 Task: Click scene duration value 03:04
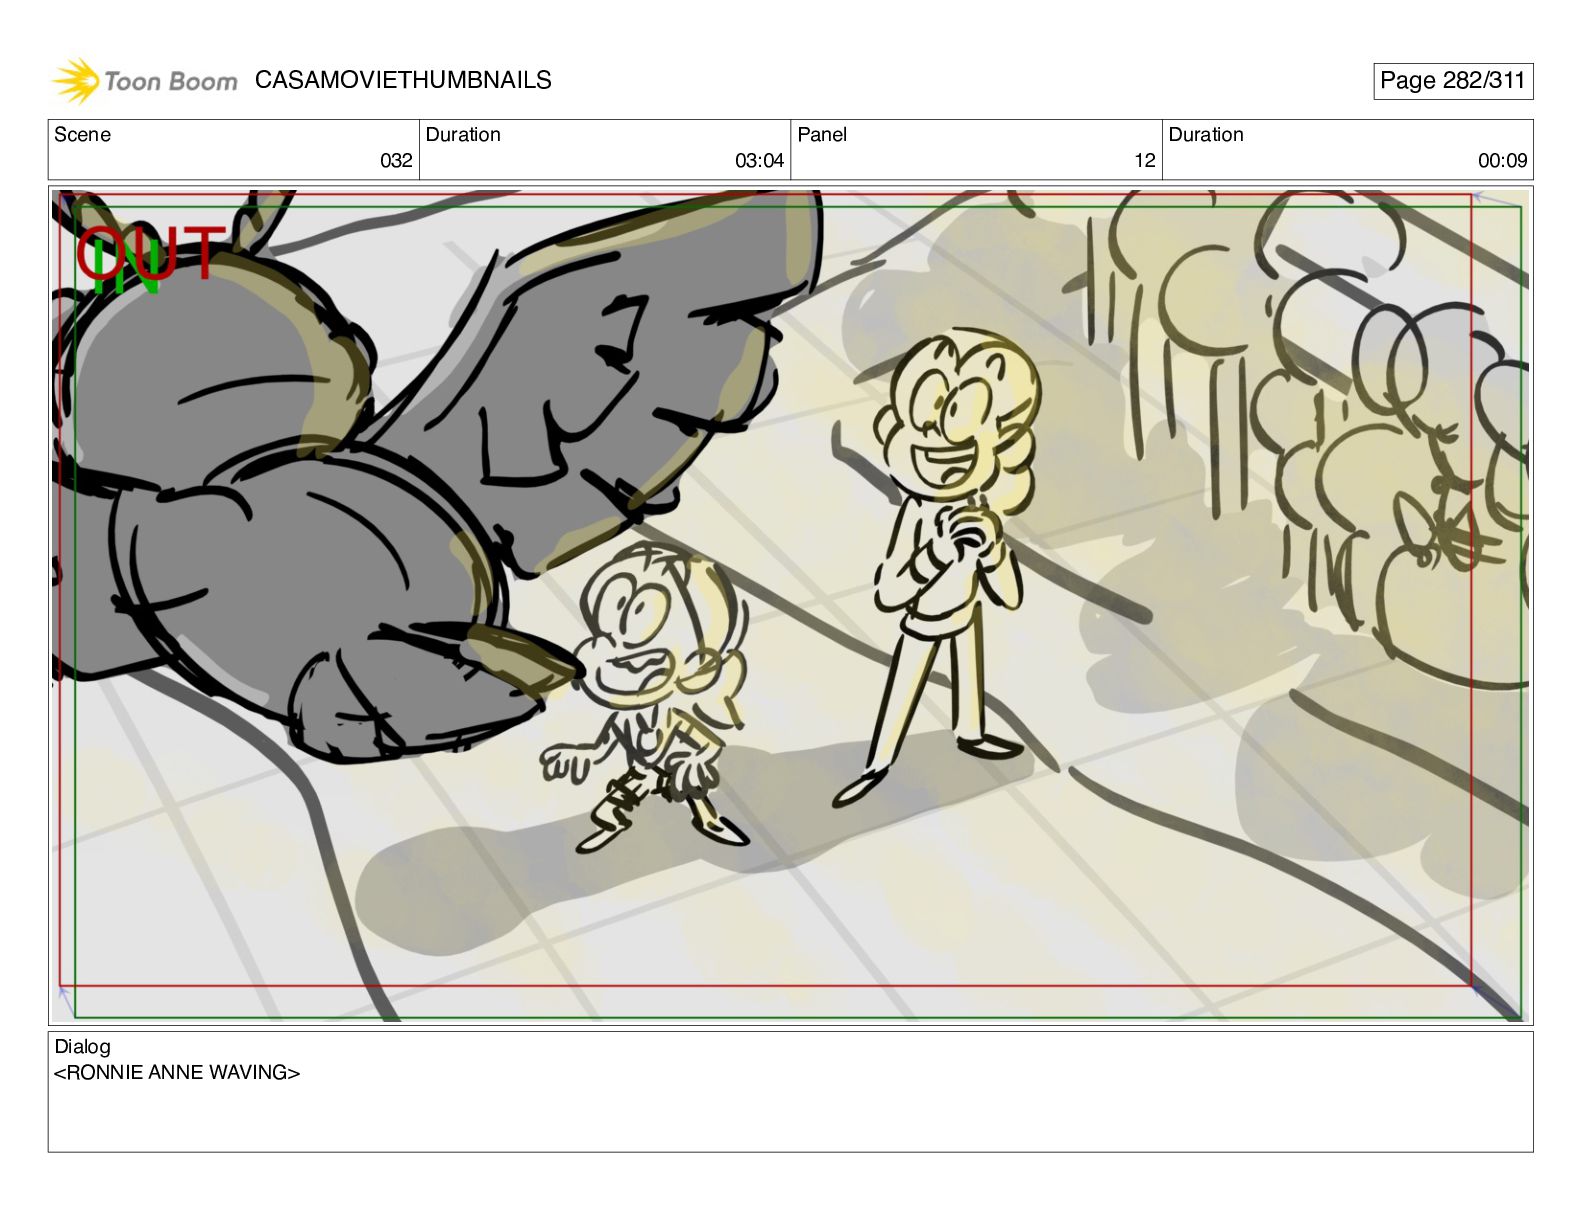pyautogui.click(x=759, y=161)
